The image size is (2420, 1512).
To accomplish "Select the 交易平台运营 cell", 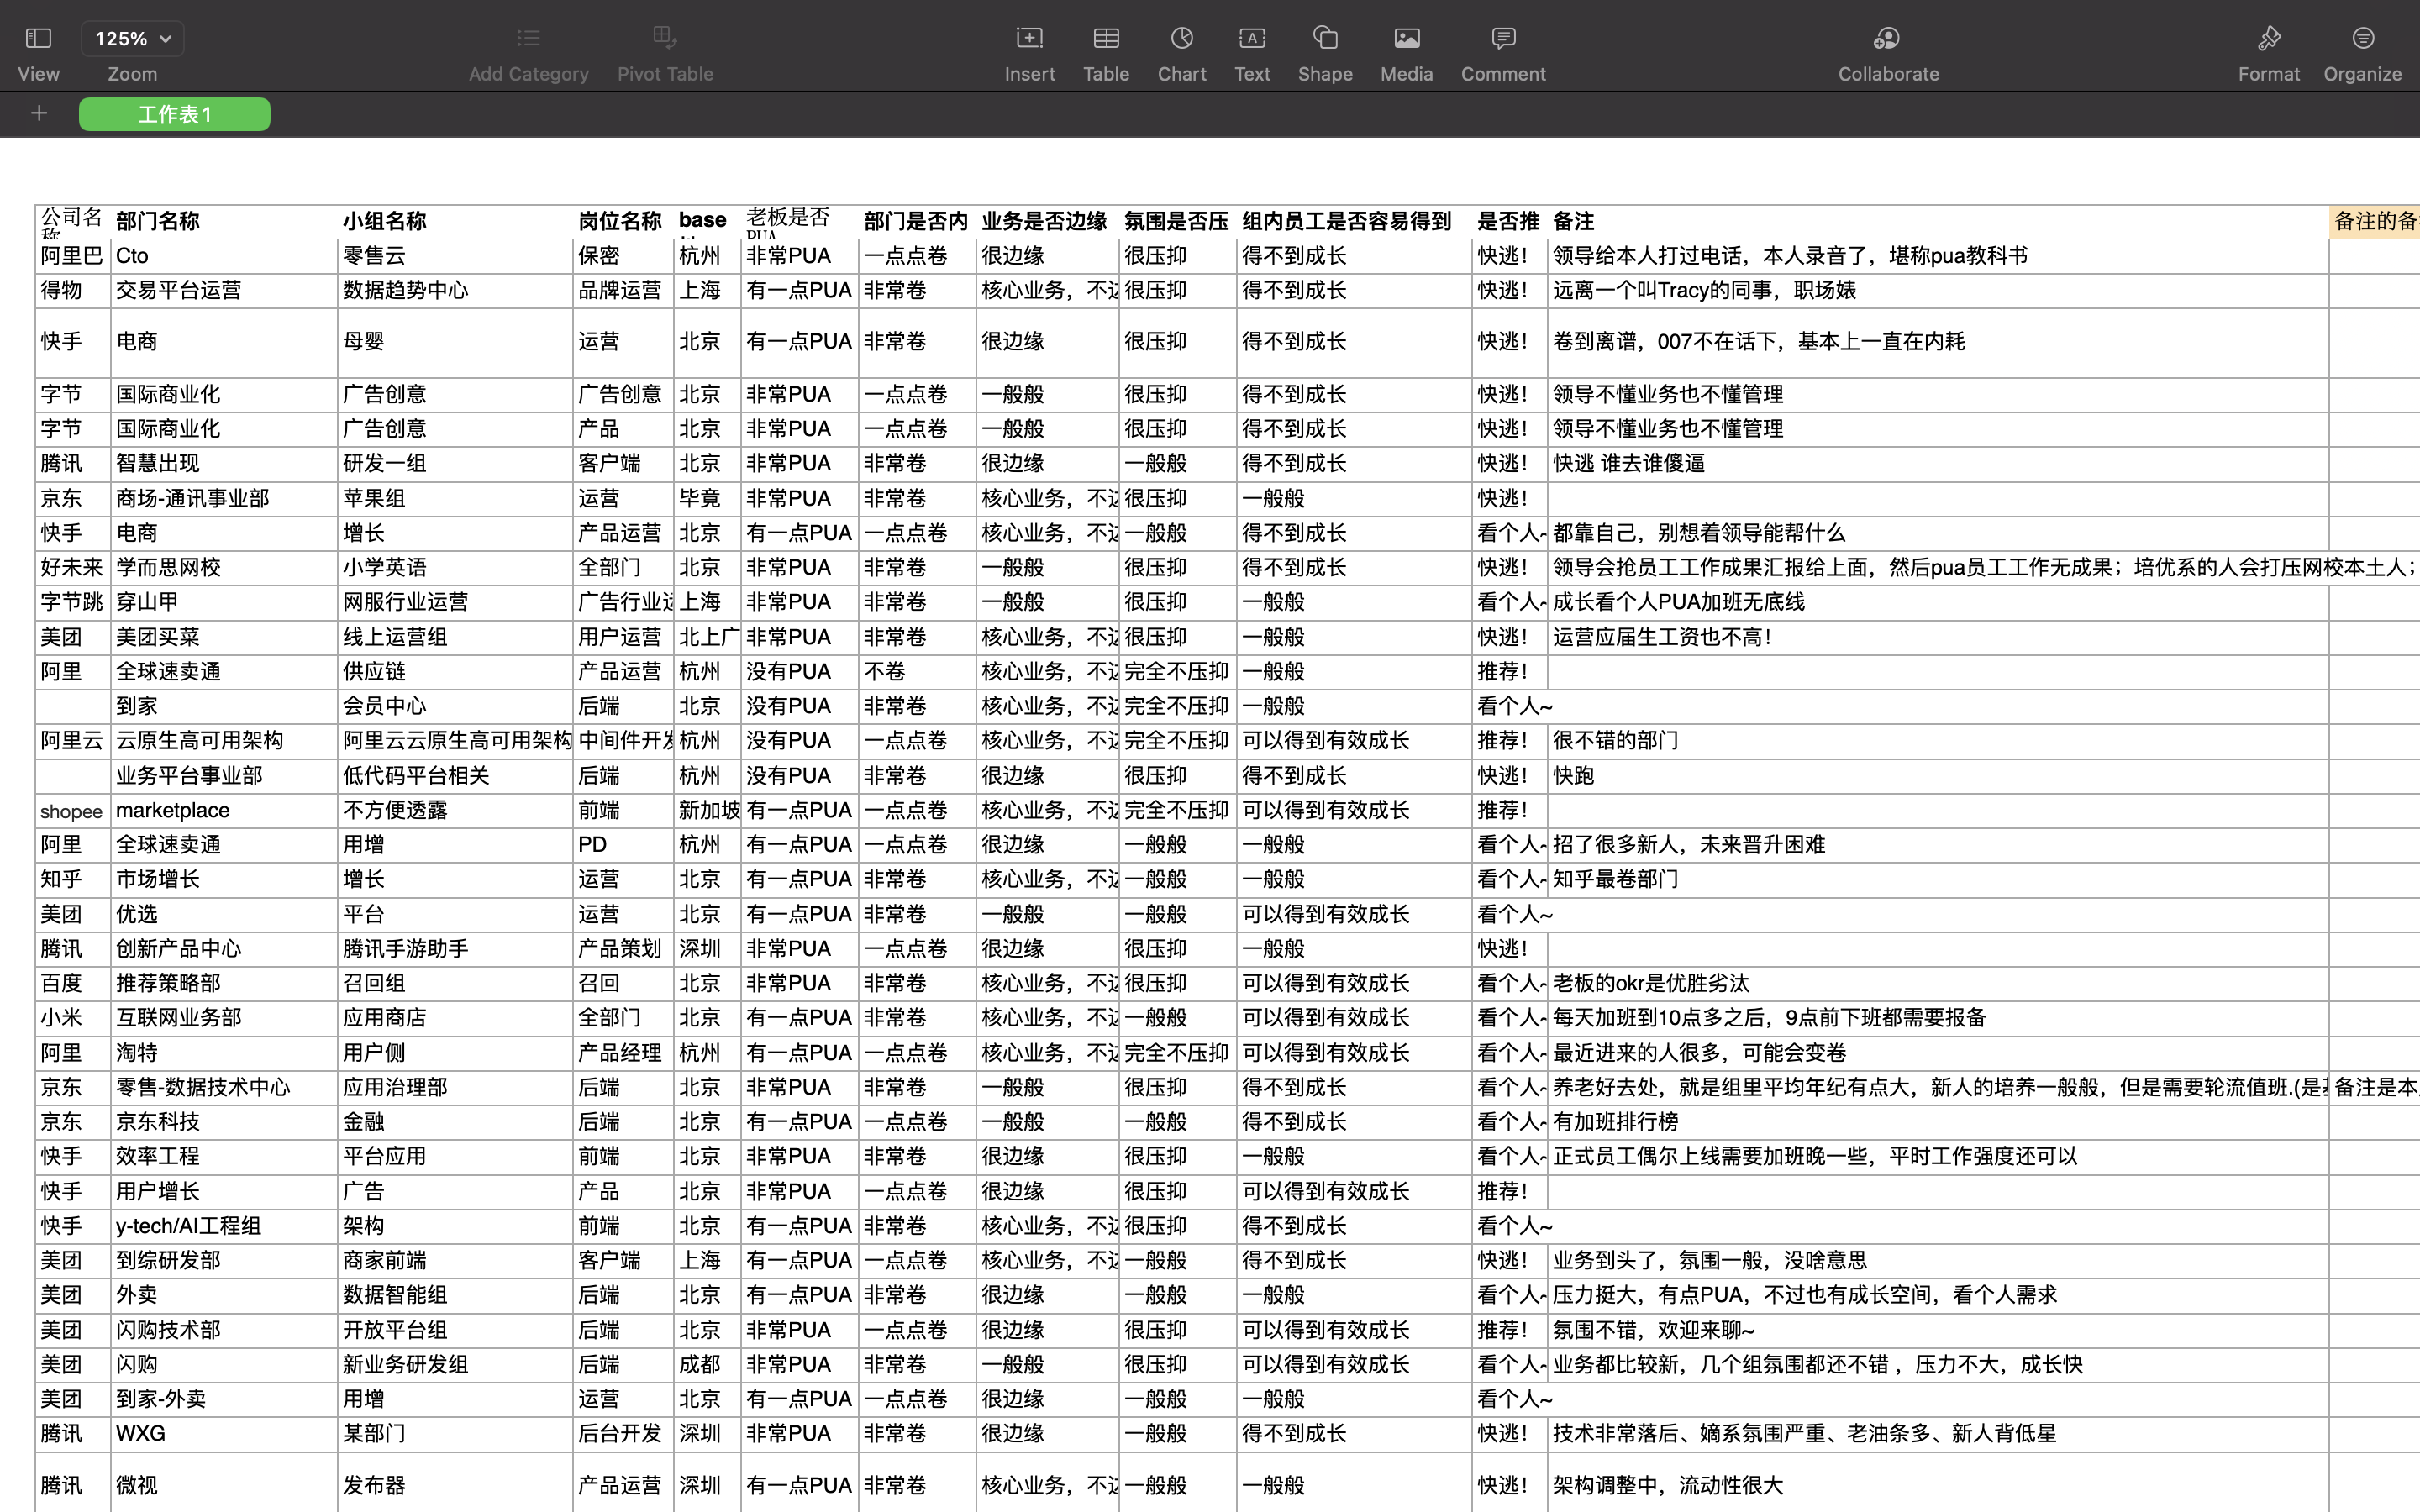I will pyautogui.click(x=224, y=290).
